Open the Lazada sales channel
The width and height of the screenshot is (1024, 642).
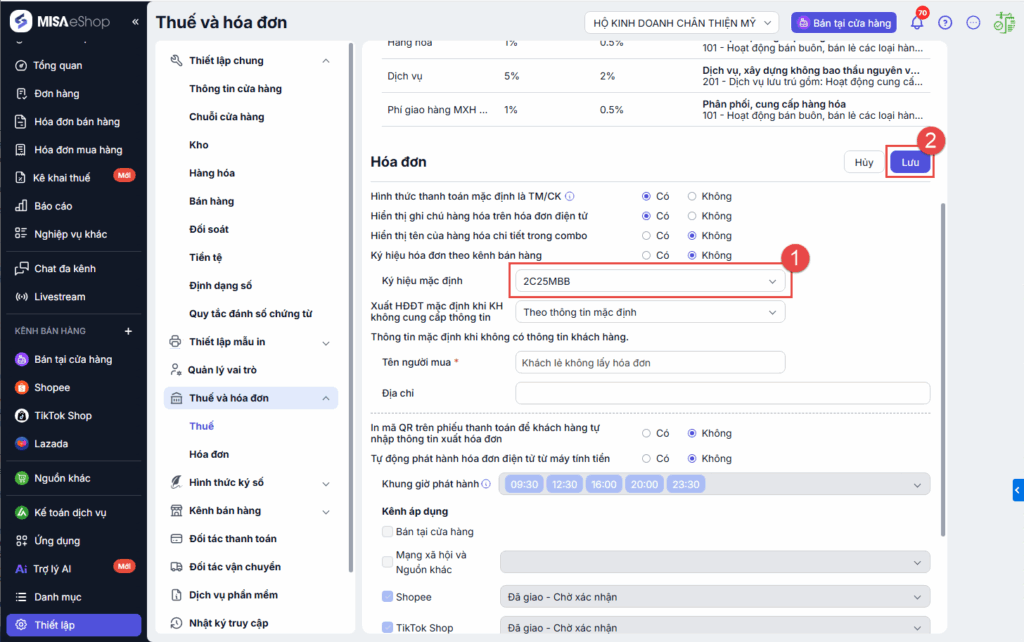pos(51,443)
